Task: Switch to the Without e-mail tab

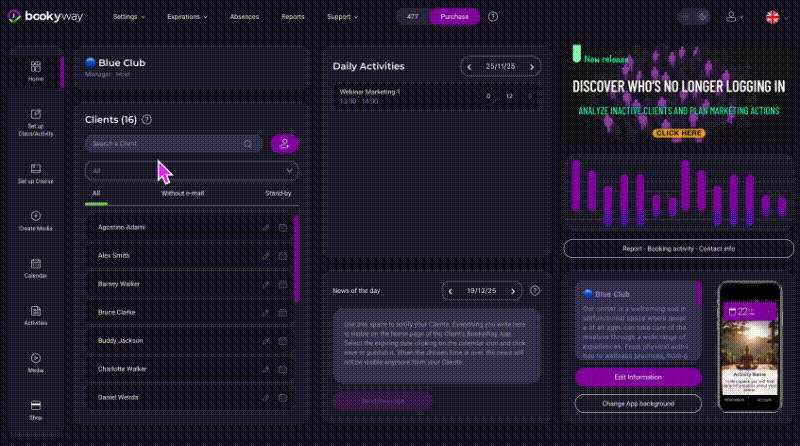Action: tap(182, 193)
